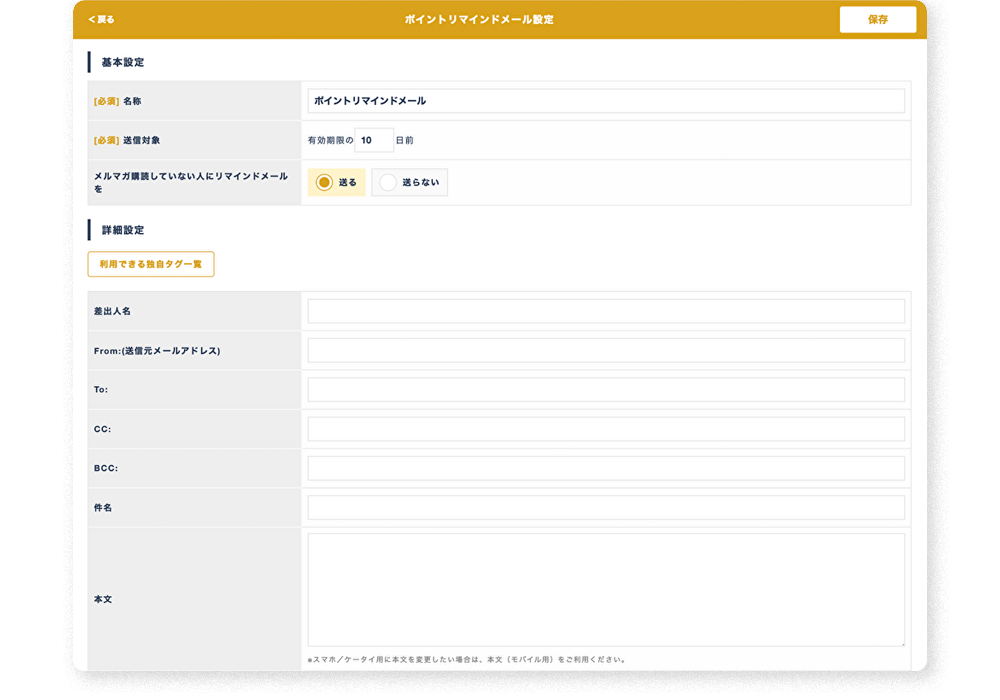Click the mobile body note under 本文
1000x700 pixels.
coord(466,660)
